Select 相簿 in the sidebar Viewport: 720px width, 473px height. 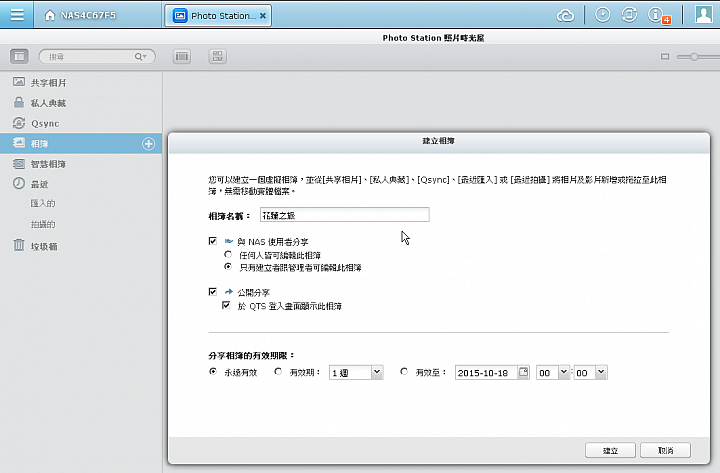pyautogui.click(x=81, y=143)
